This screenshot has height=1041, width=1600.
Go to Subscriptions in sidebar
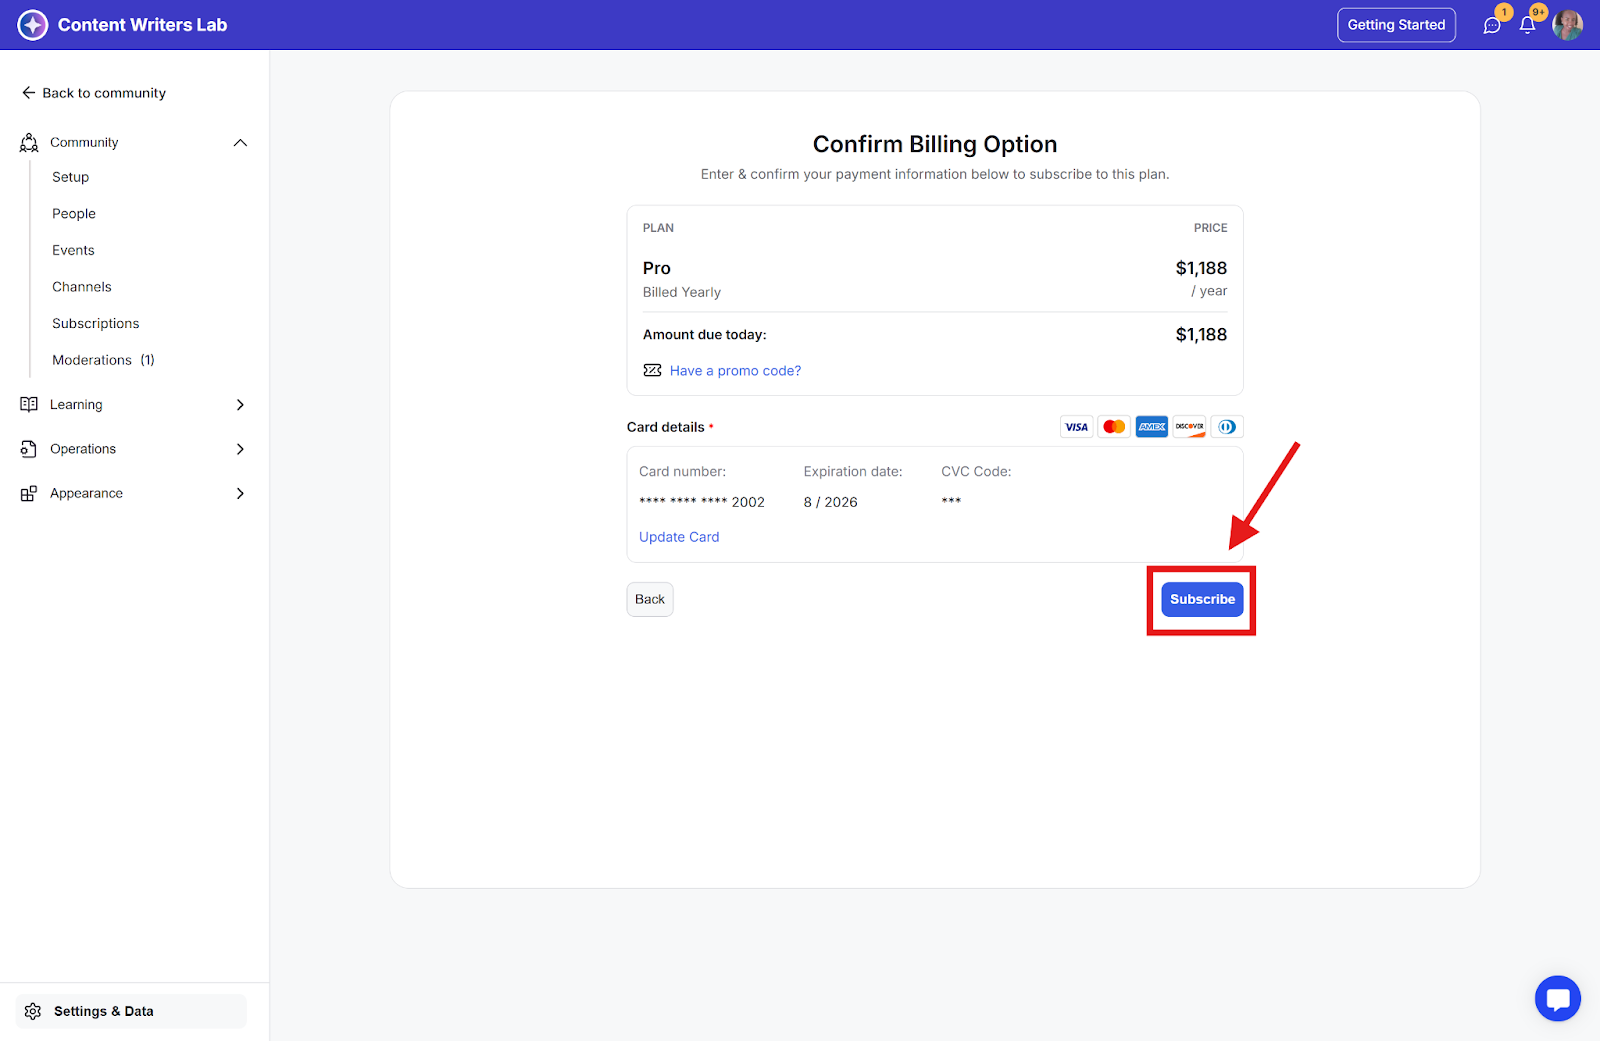(96, 323)
